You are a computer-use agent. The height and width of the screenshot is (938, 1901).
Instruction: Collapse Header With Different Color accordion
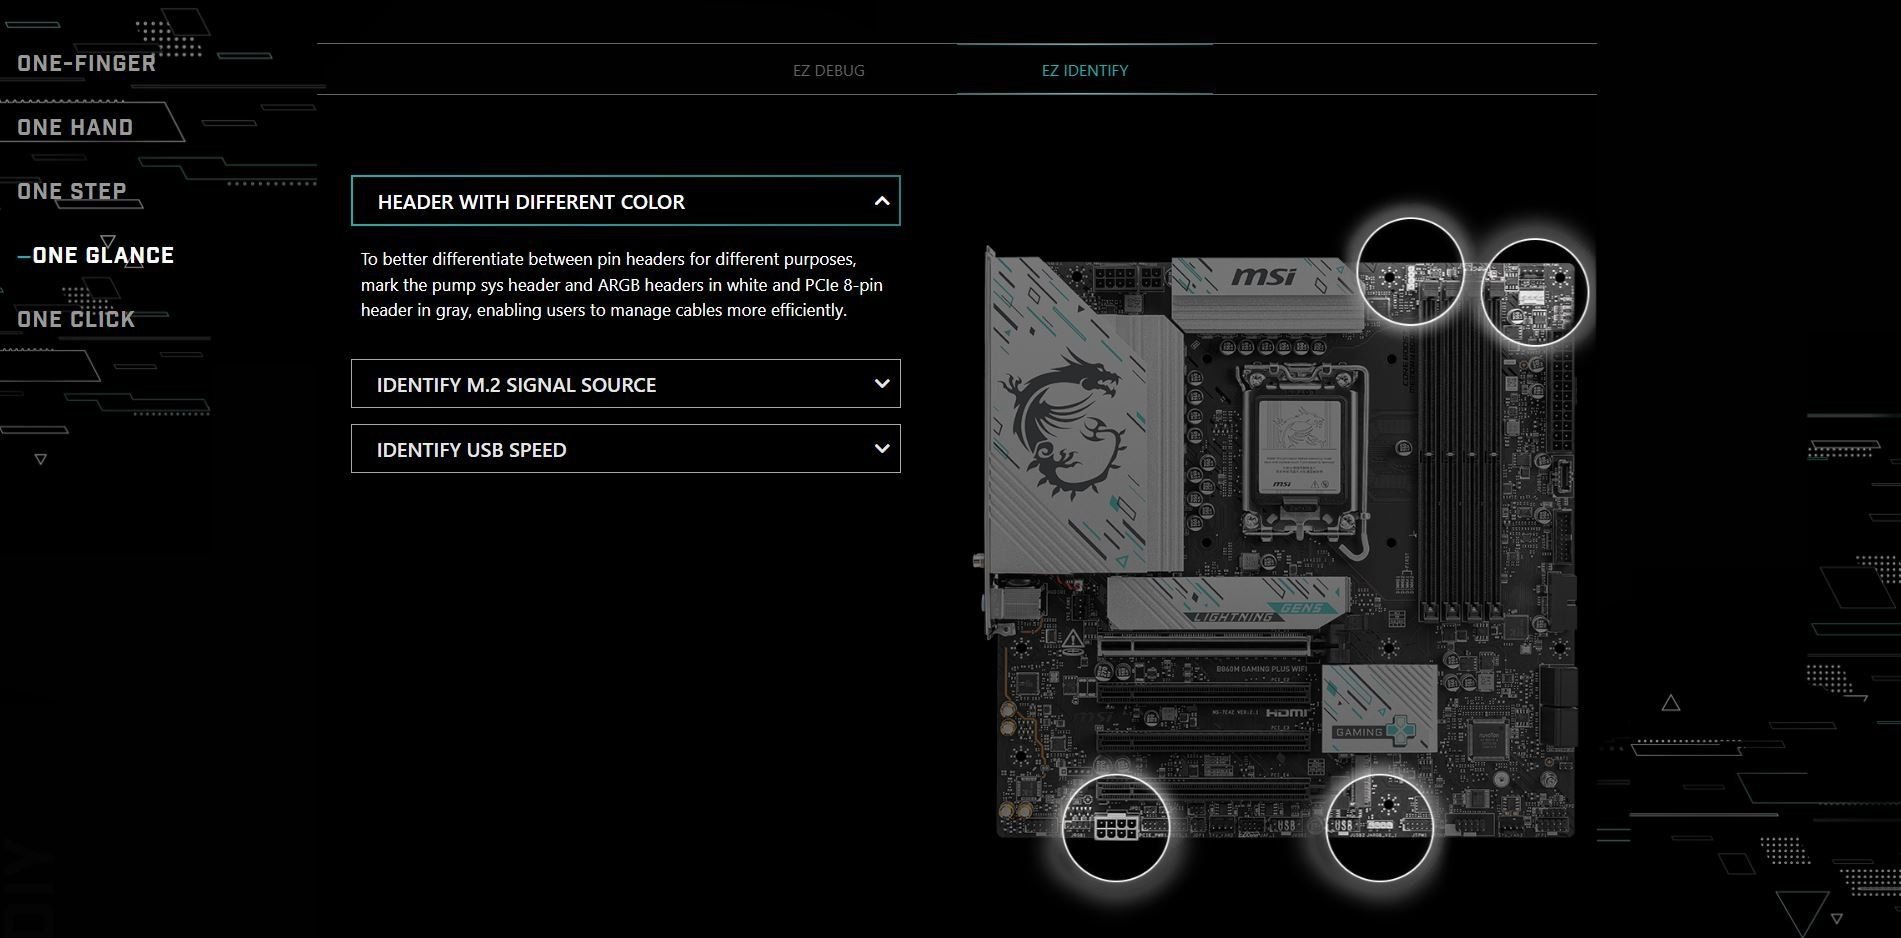click(626, 201)
